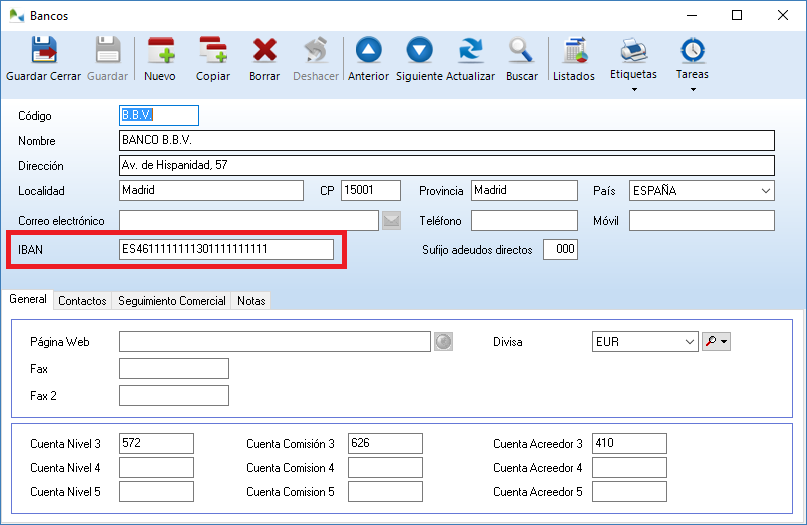Click the globe icon beside Página Web
This screenshot has width=807, height=525.
[x=444, y=342]
